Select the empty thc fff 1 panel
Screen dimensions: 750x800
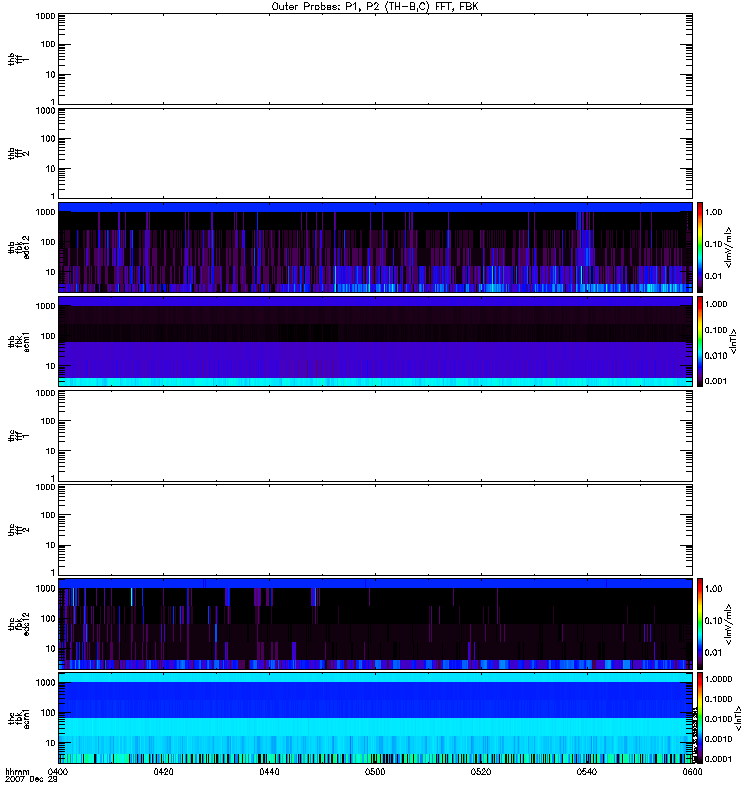(375, 436)
